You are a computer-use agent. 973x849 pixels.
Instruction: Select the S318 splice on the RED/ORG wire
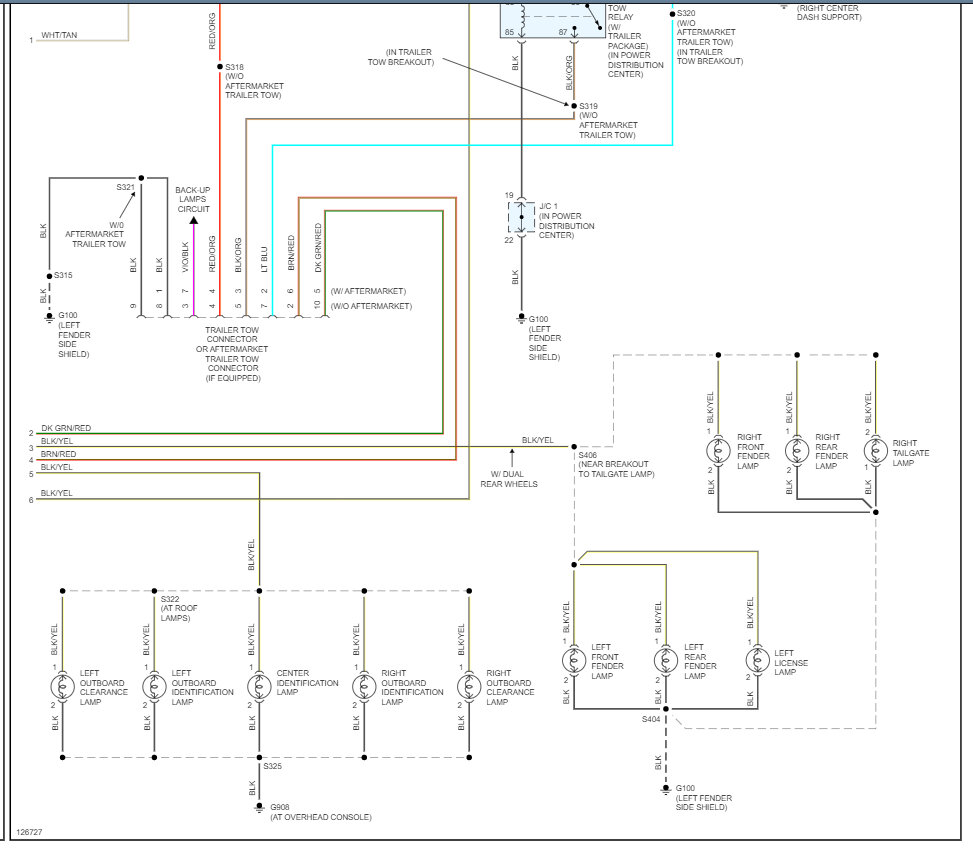pyautogui.click(x=220, y=66)
